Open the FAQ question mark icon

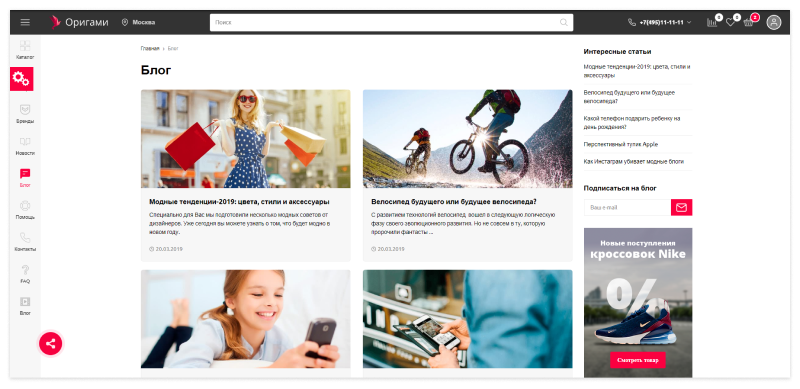[25, 270]
